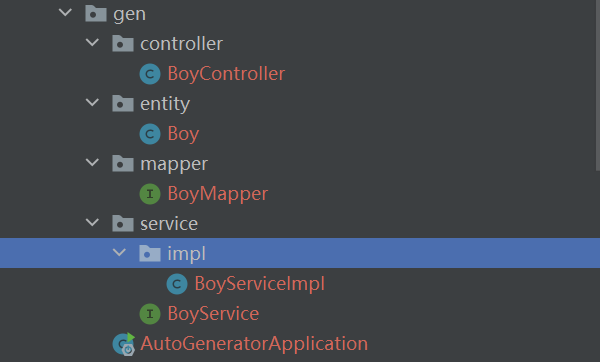The image size is (600, 362).
Task: Select the BoyMapper file name
Action: coord(218,194)
